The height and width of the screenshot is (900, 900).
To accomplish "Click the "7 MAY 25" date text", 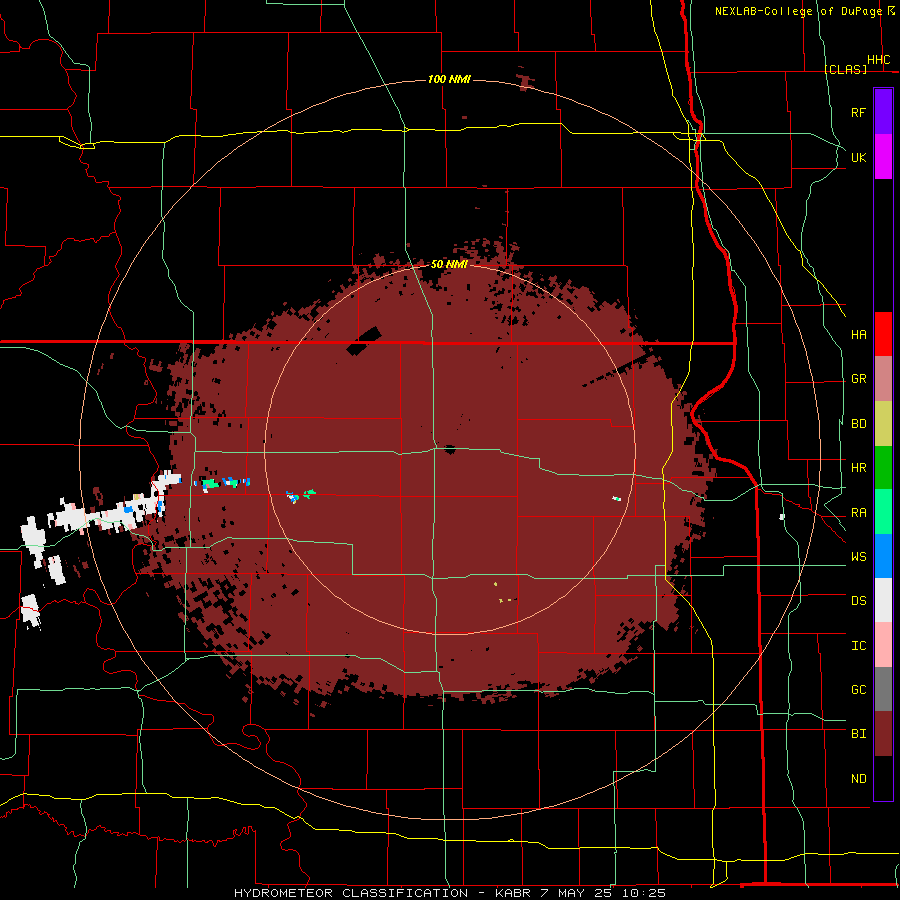I will point(577,893).
